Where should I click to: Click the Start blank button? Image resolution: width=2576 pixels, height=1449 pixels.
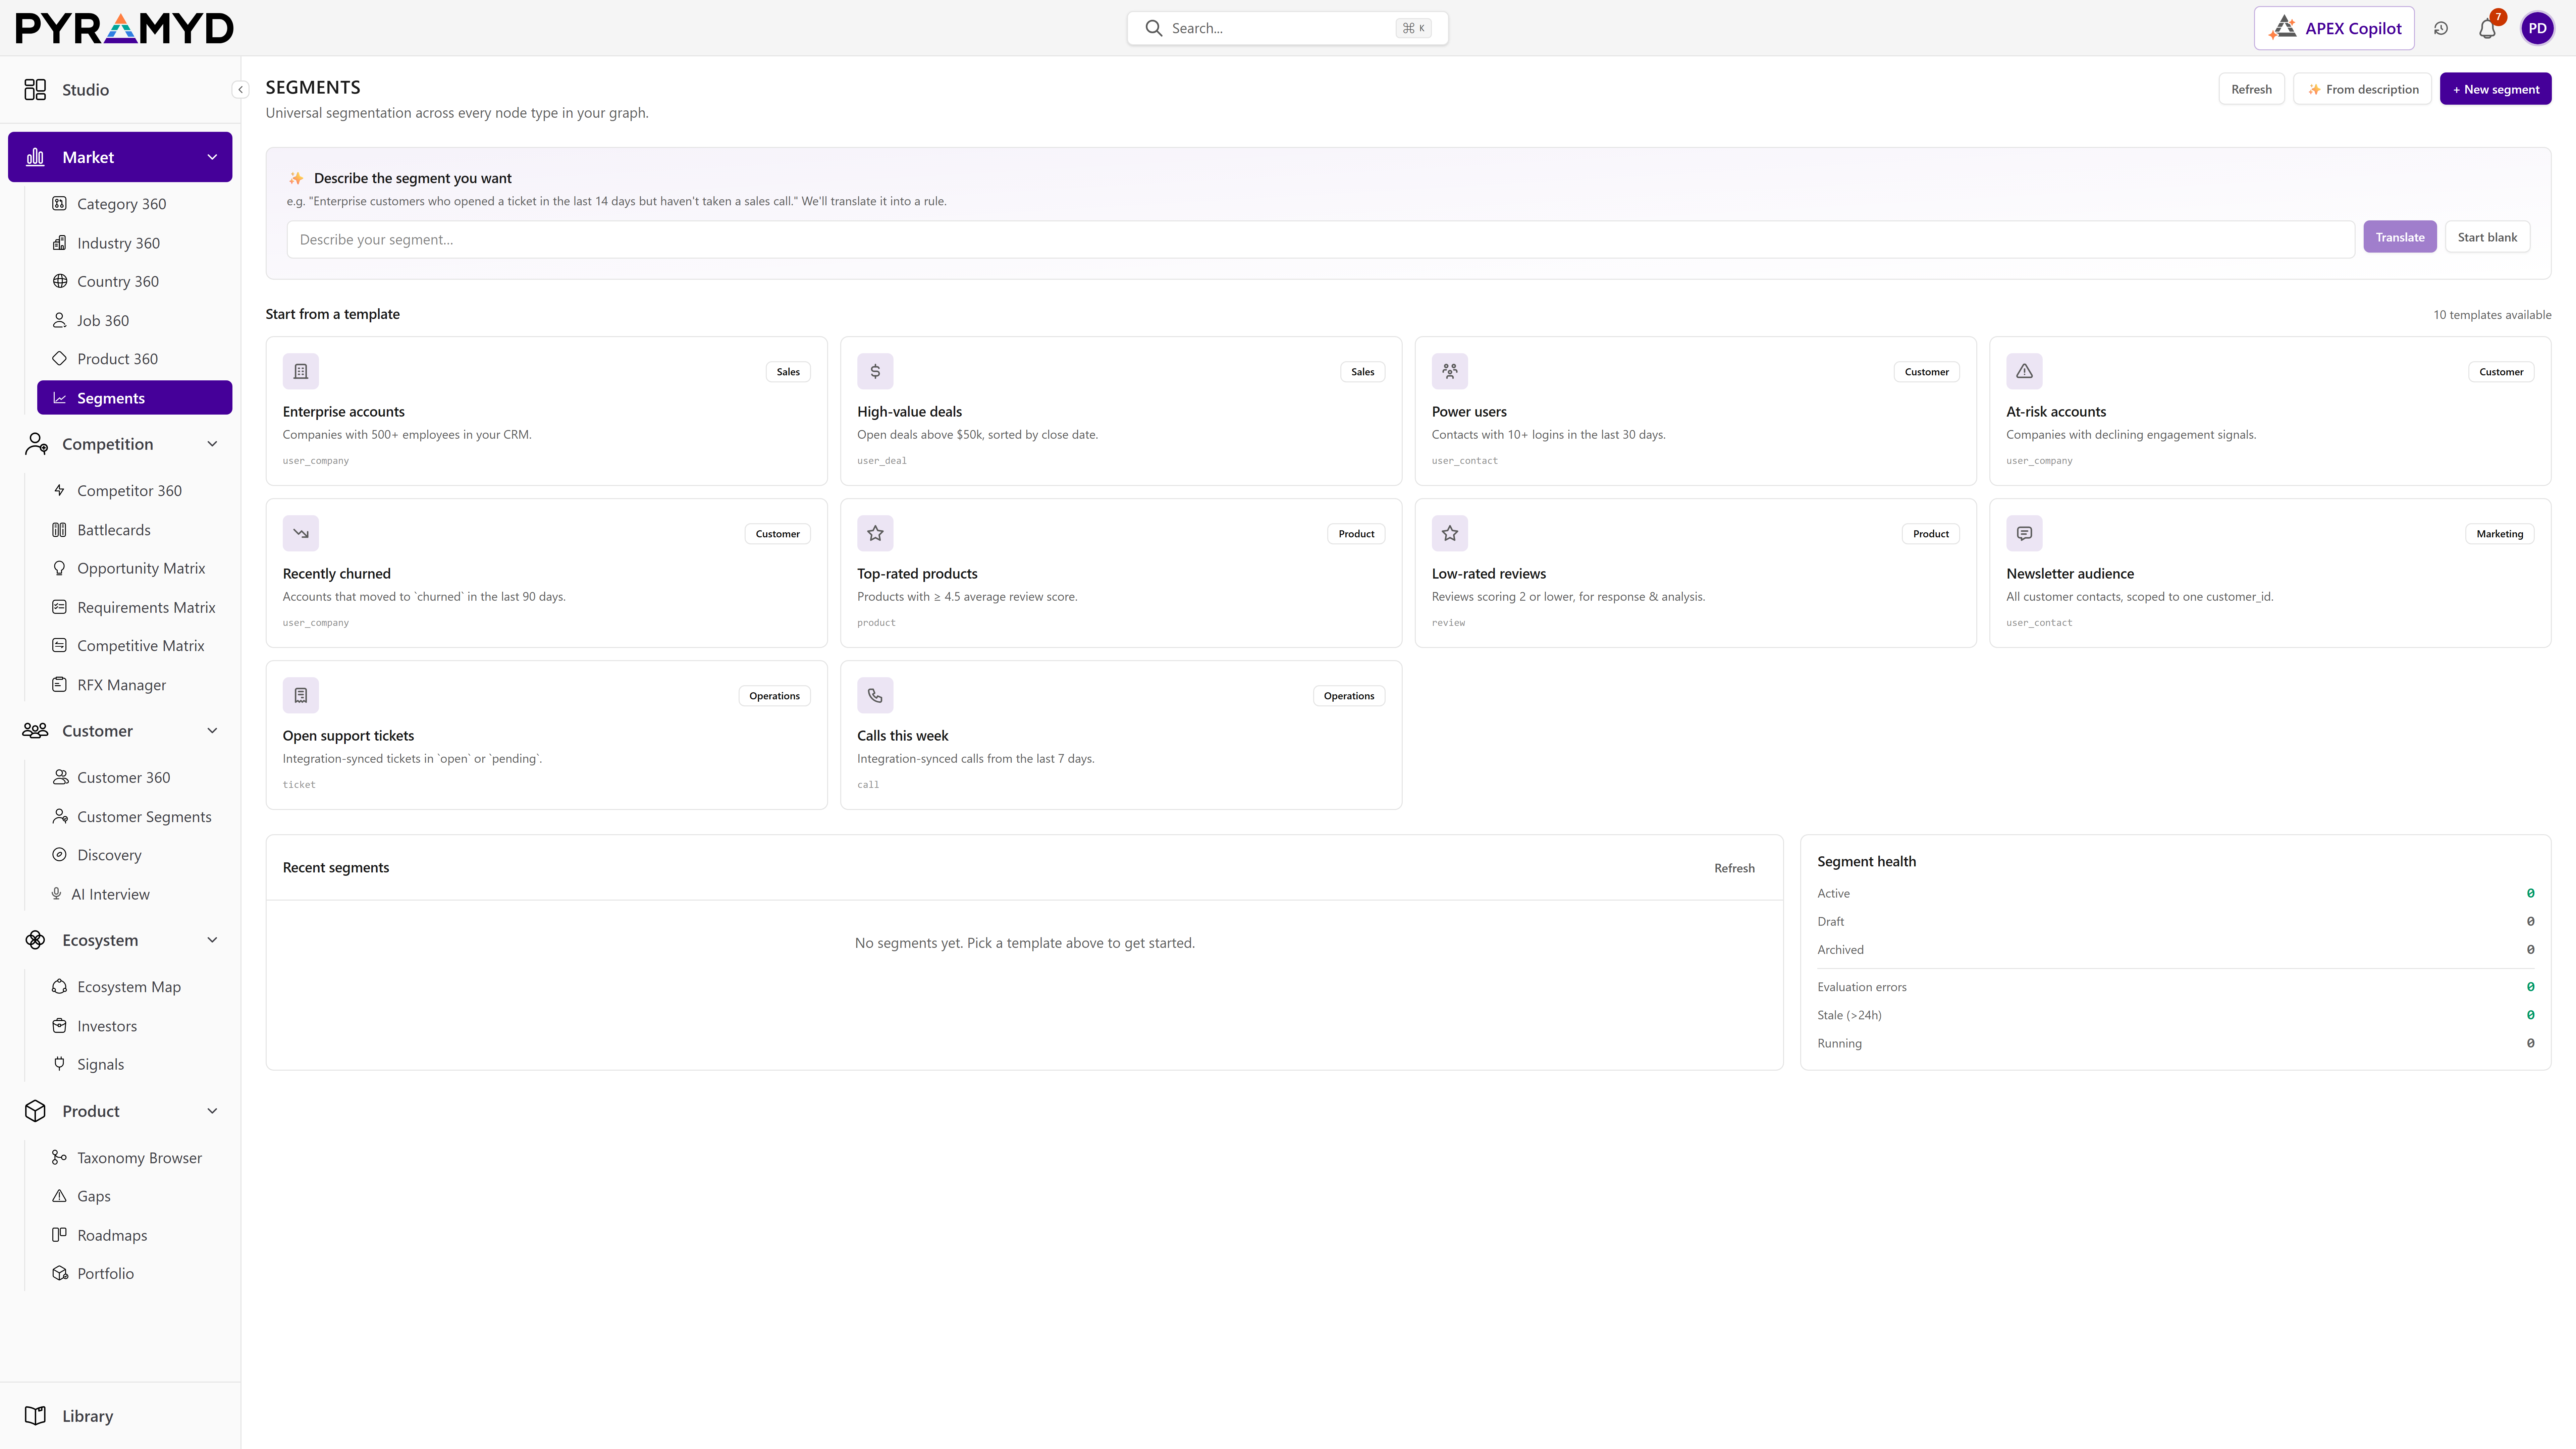[2487, 237]
